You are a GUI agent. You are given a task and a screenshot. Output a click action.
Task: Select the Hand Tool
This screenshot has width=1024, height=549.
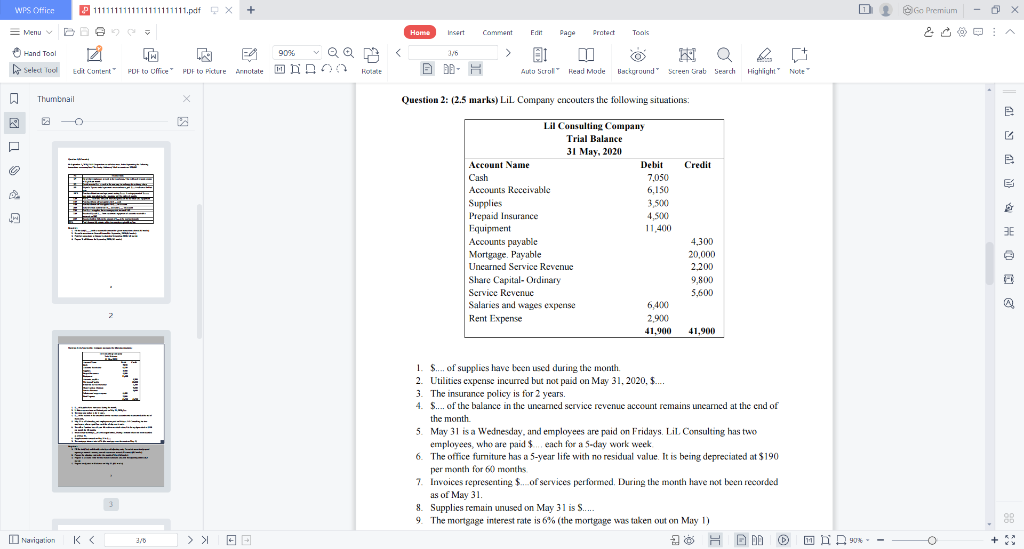tap(35, 53)
